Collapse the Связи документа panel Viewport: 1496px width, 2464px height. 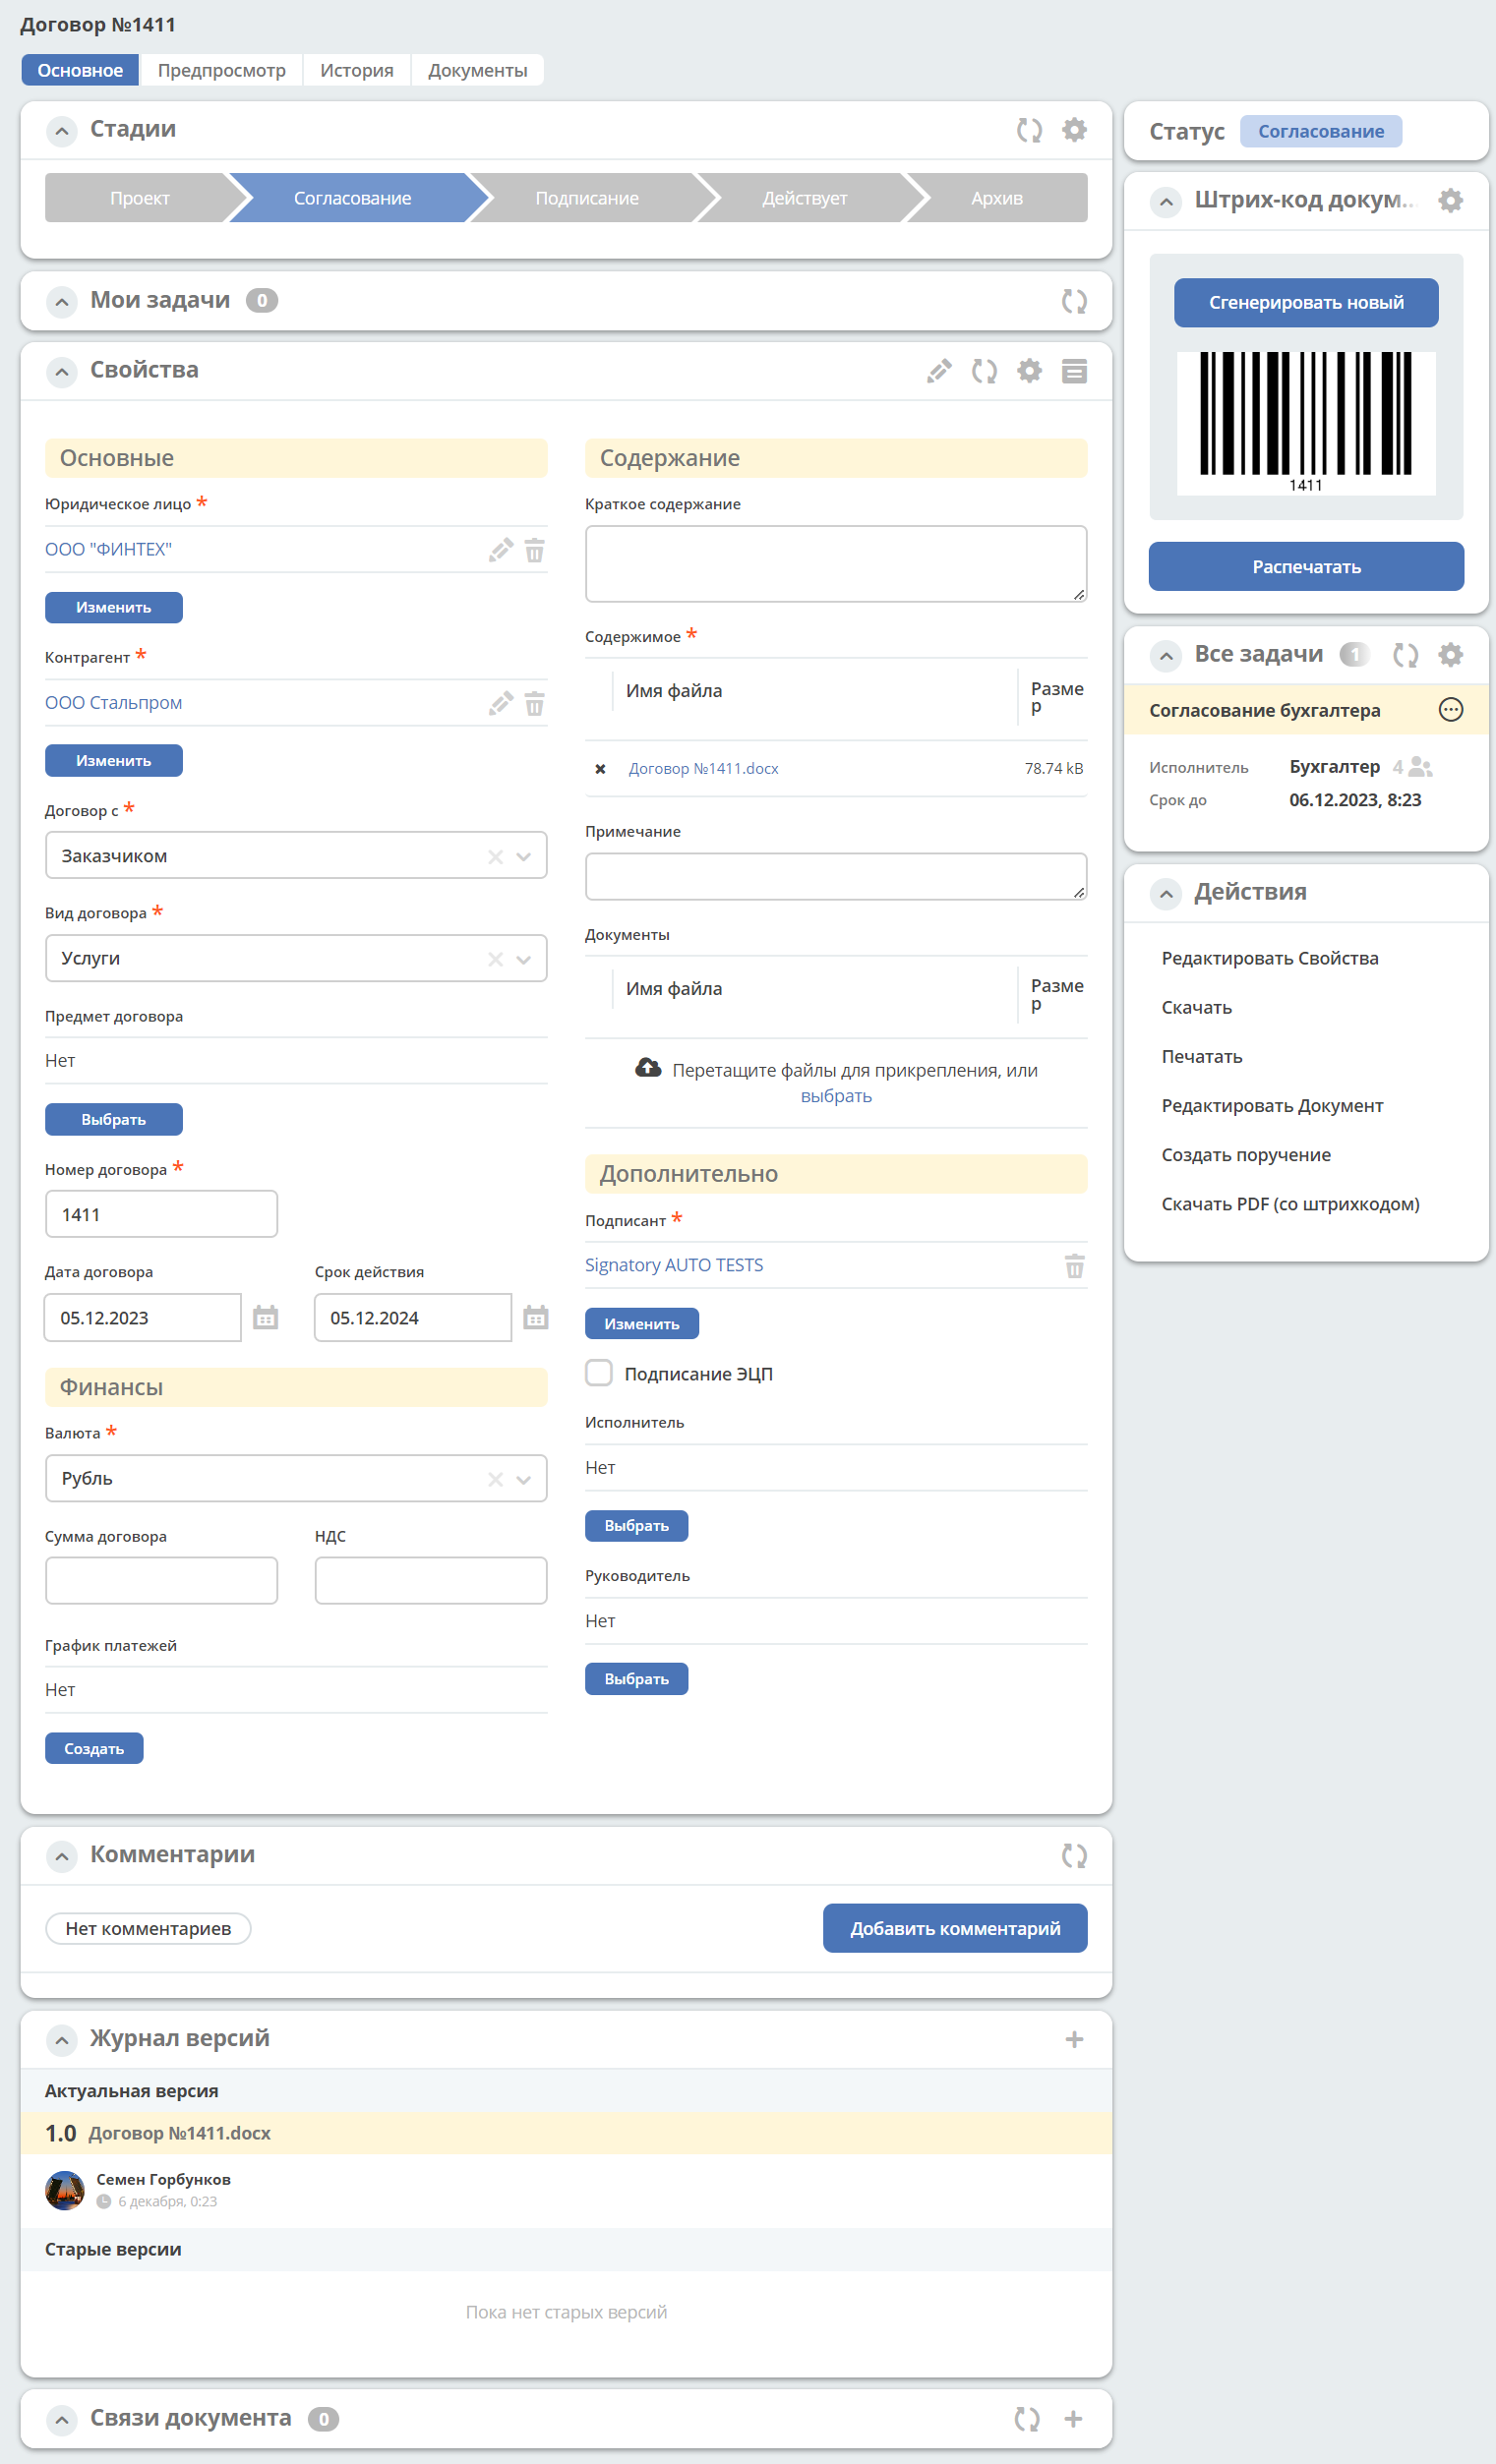[62, 2421]
